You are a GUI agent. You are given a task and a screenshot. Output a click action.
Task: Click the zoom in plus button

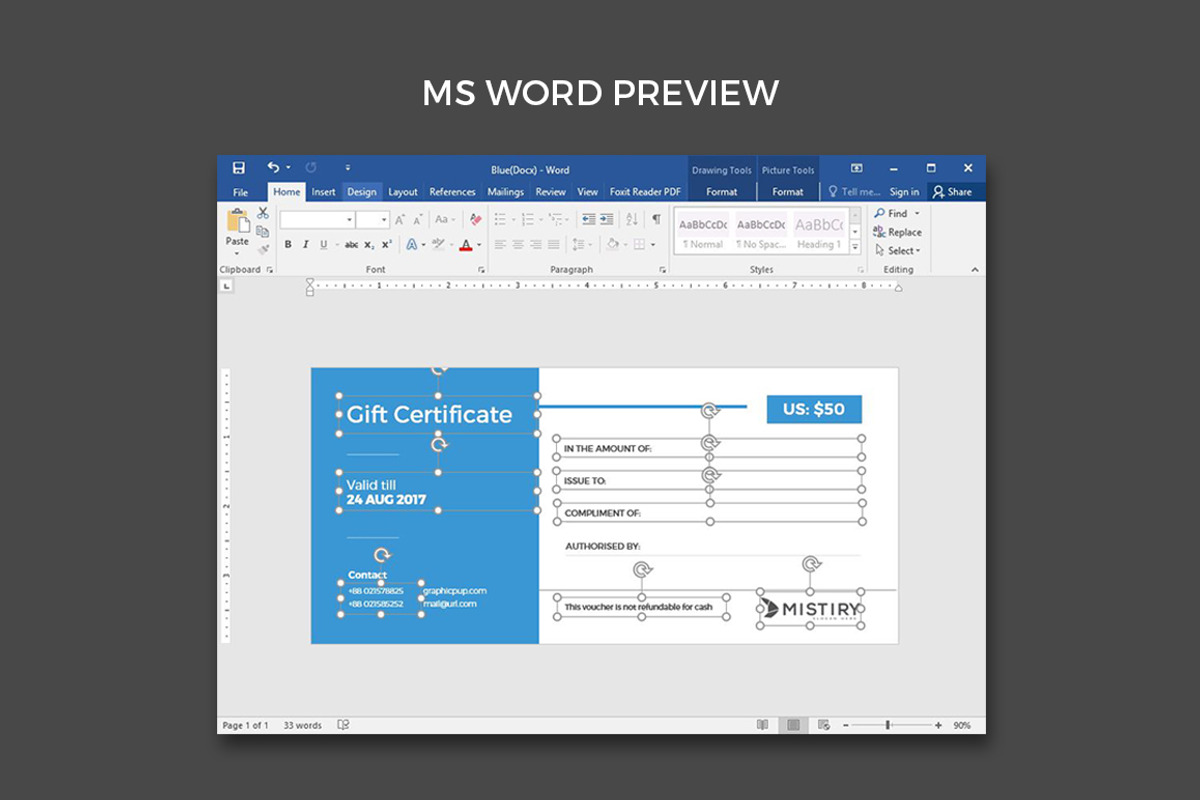[x=938, y=725]
